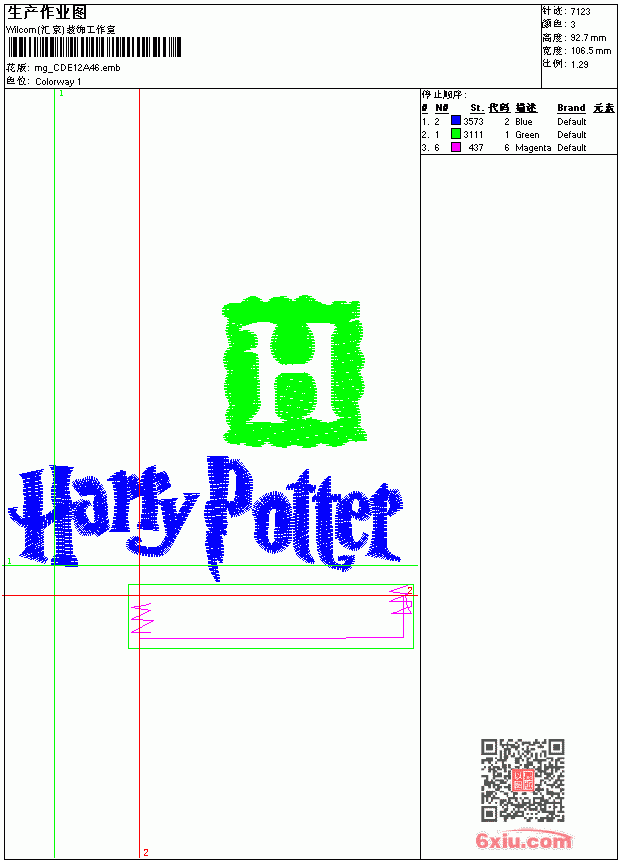
Task: Click the magenta color swatch in row 3
Action: [455, 147]
